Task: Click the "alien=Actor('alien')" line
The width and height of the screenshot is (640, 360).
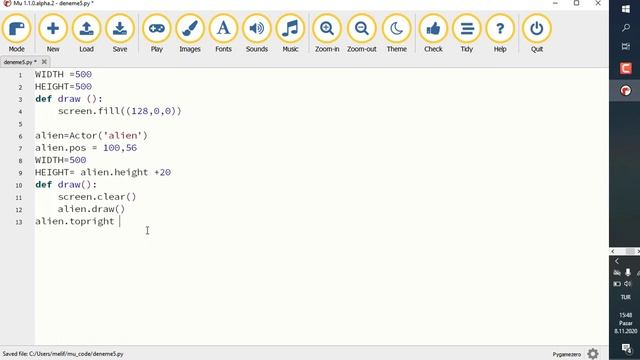Action: coord(91,136)
